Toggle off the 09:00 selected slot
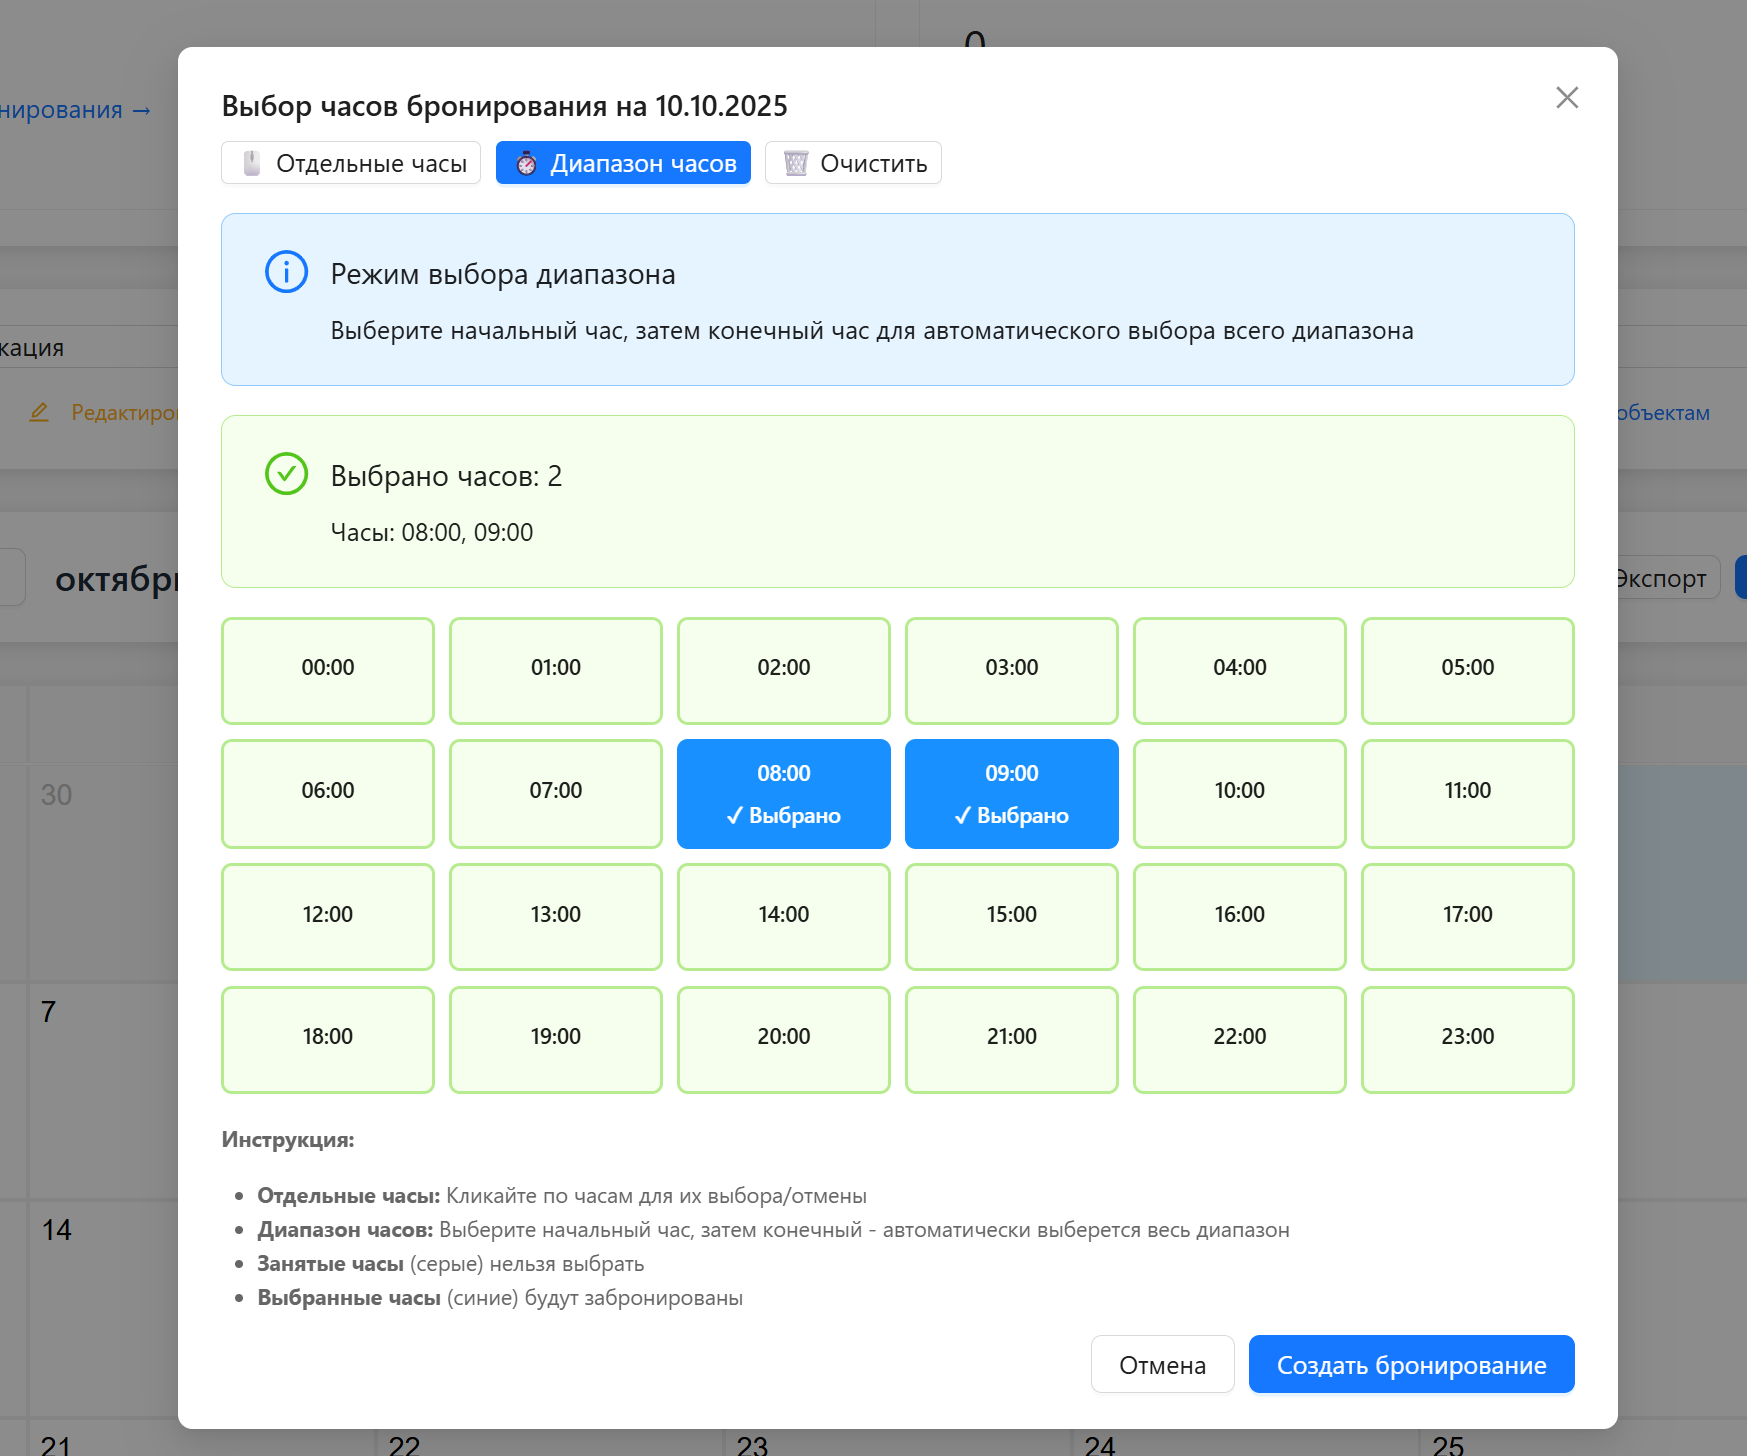Image resolution: width=1747 pixels, height=1456 pixels. click(1011, 794)
